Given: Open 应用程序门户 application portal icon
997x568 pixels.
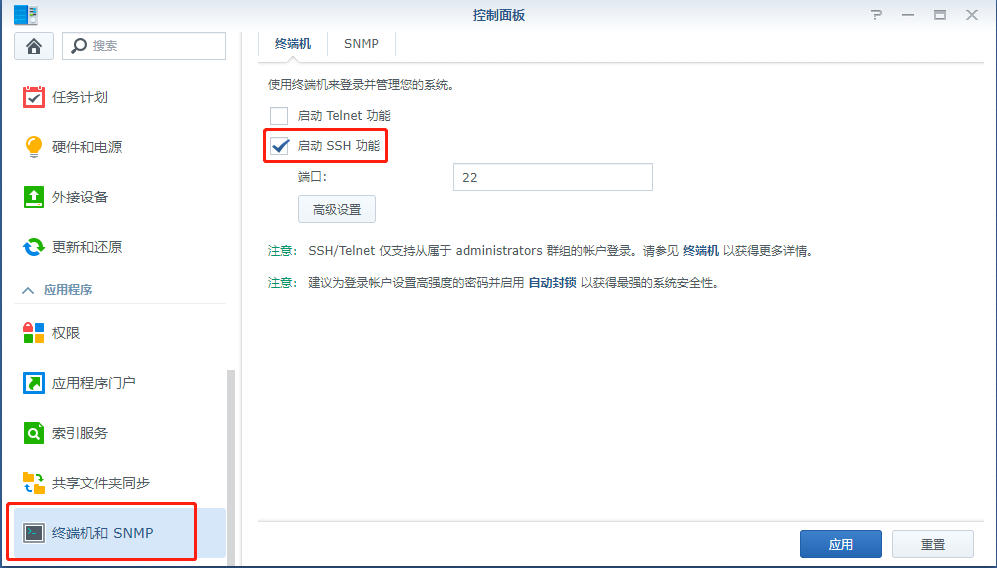Looking at the screenshot, I should pyautogui.click(x=34, y=383).
